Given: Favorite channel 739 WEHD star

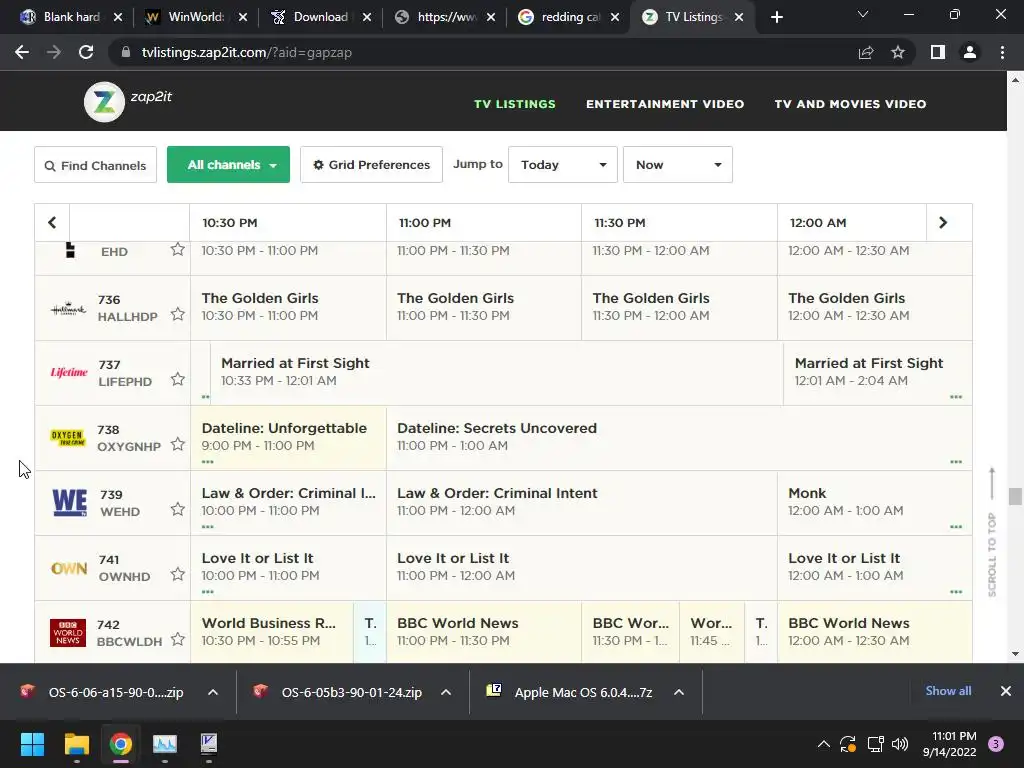Looking at the screenshot, I should [178, 509].
